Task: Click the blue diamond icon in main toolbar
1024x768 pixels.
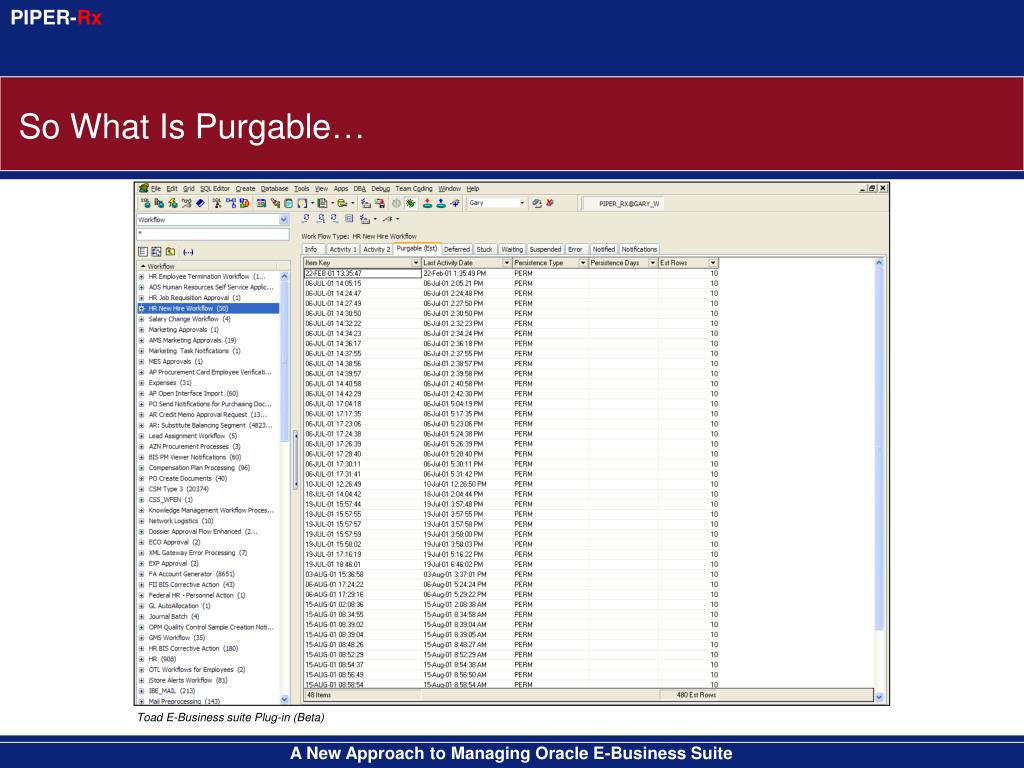Action: point(200,203)
